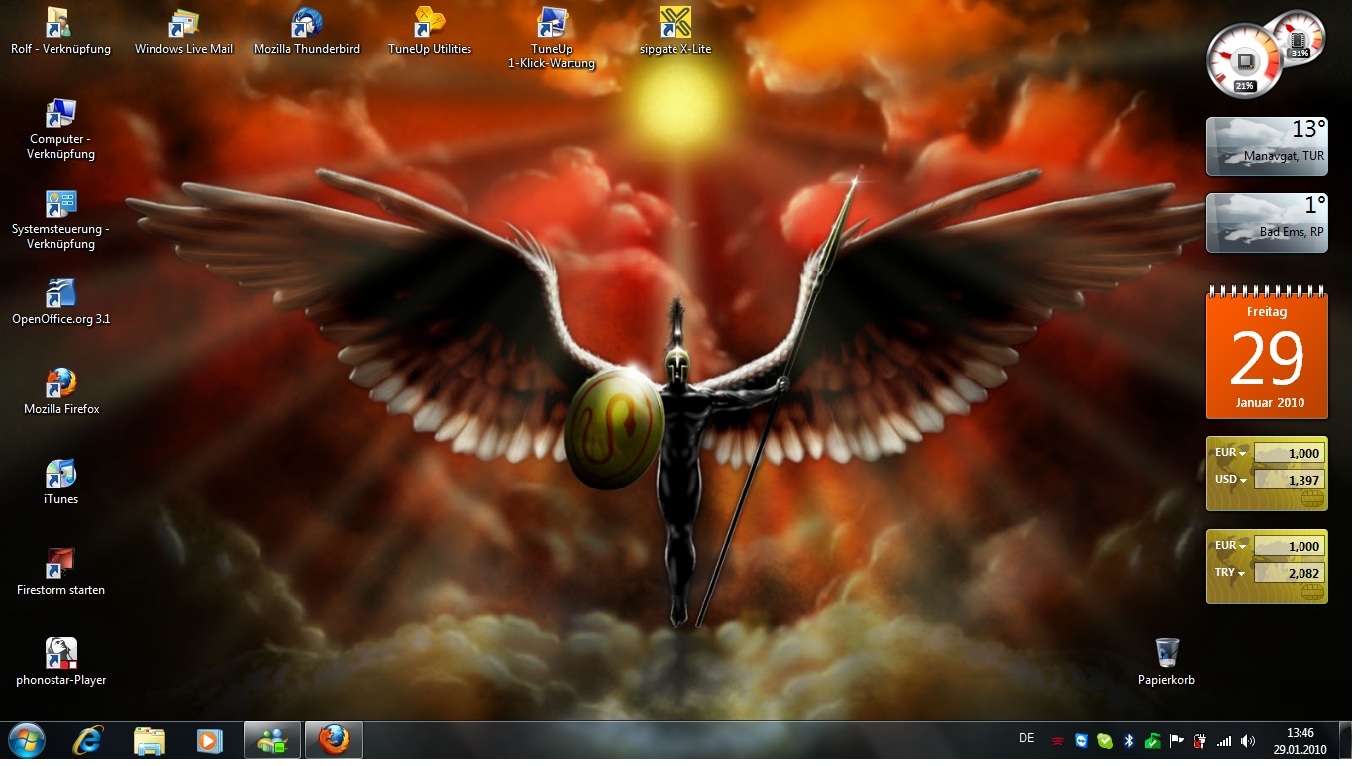Viewport: 1365px width, 766px height.
Task: Select the OpenOffice.org 3.1 desktop icon
Action: tap(61, 302)
